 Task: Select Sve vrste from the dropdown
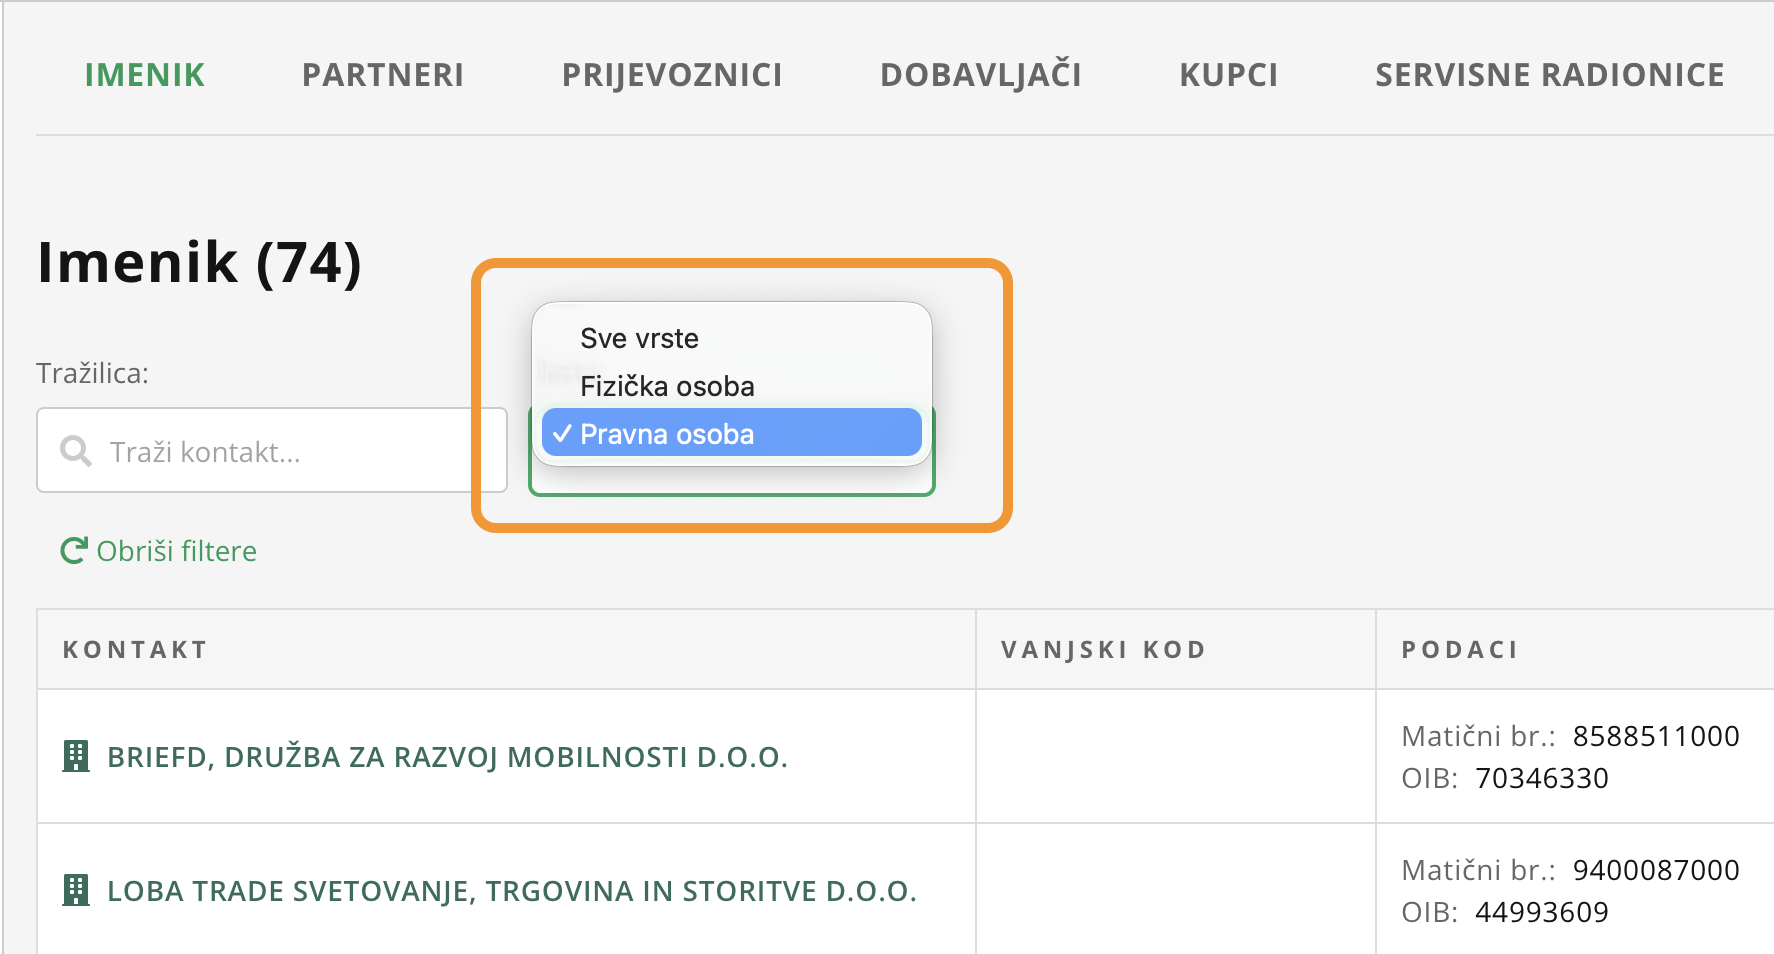click(x=640, y=339)
